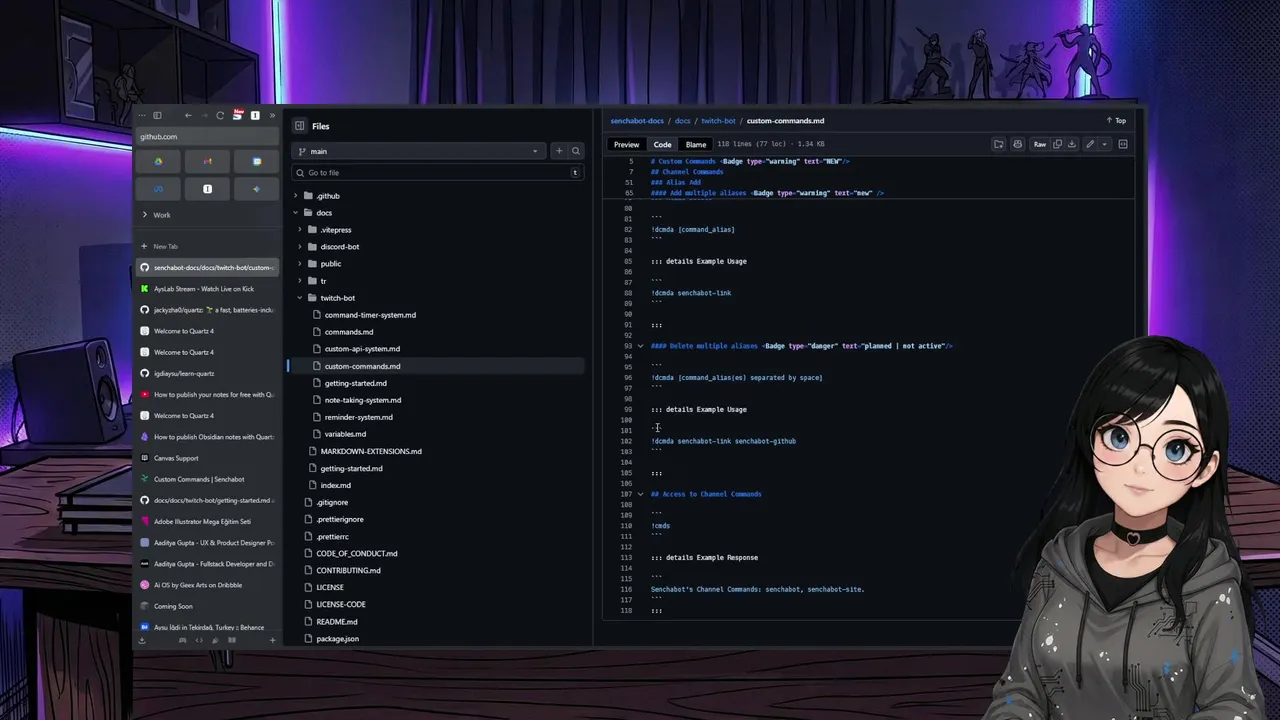This screenshot has height=720, width=1280.
Task: Switch to the Preview tab
Action: [626, 144]
